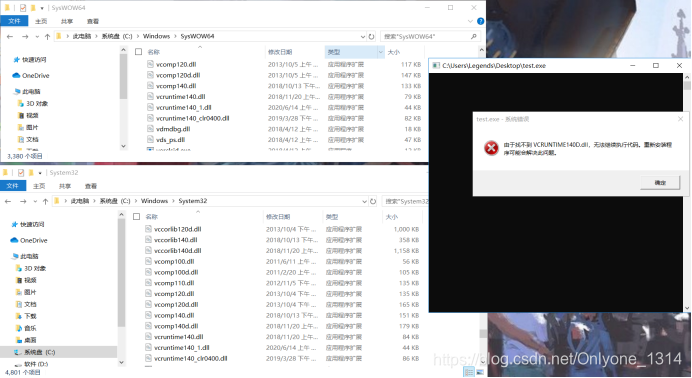692x378 pixels.
Task: Click Up-folder arrow in System32 window
Action: pos(45,201)
